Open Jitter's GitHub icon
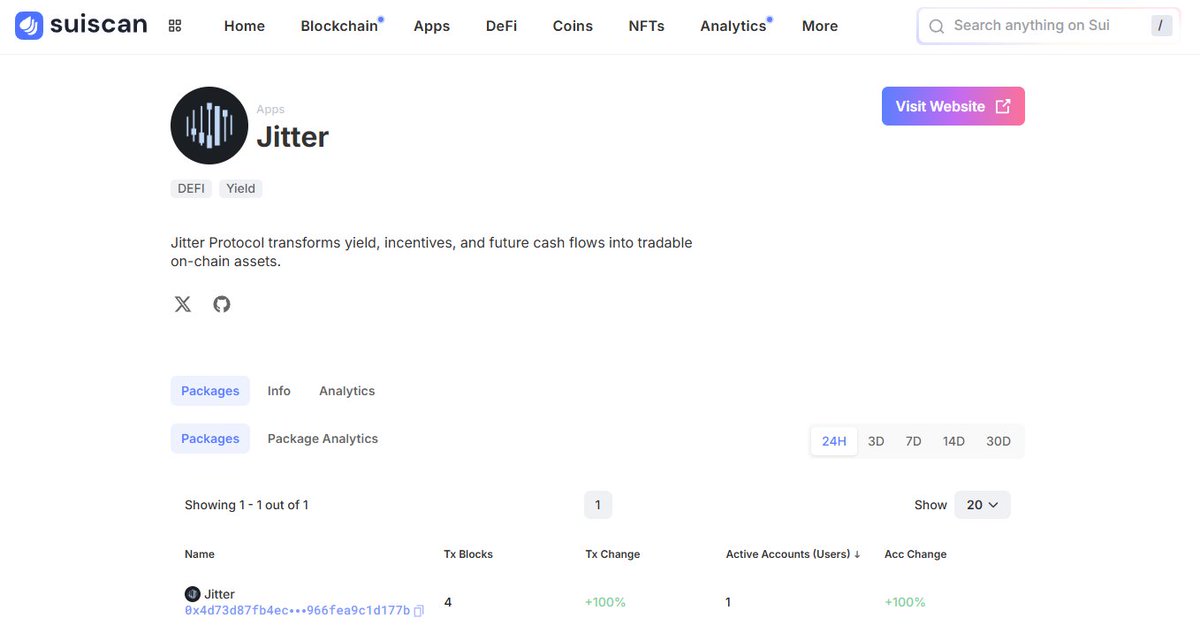 coord(222,304)
